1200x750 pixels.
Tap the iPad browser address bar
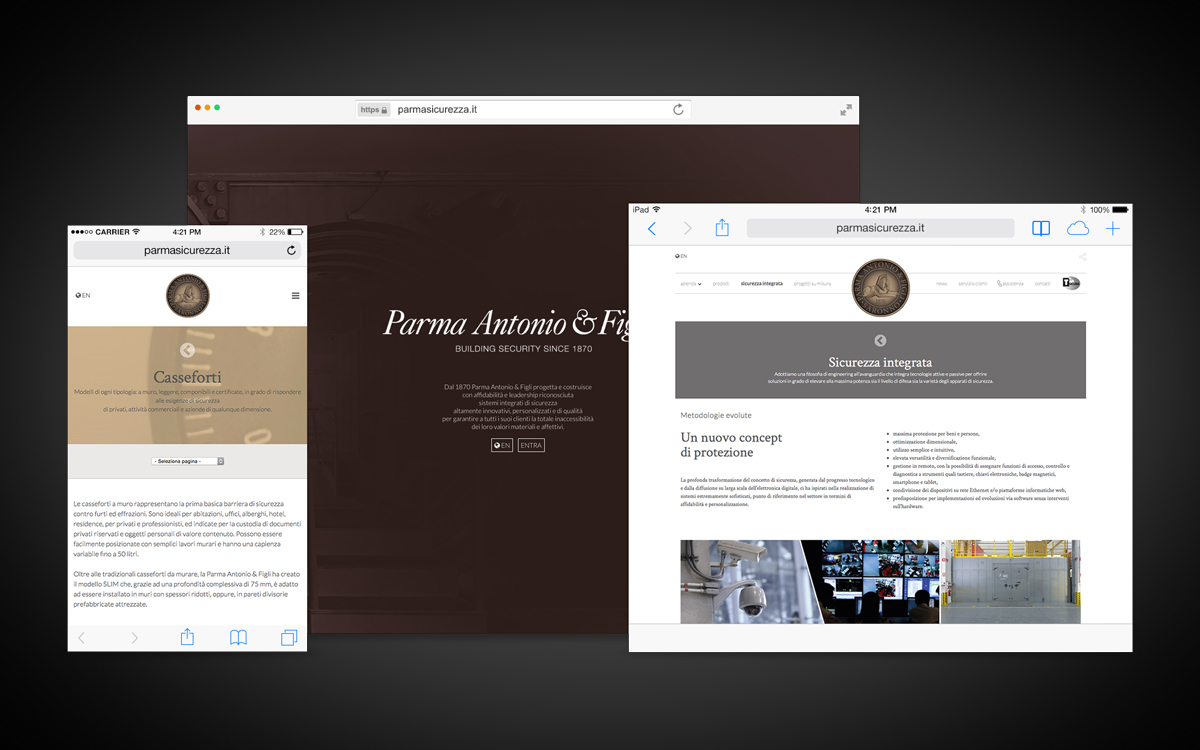pos(880,228)
